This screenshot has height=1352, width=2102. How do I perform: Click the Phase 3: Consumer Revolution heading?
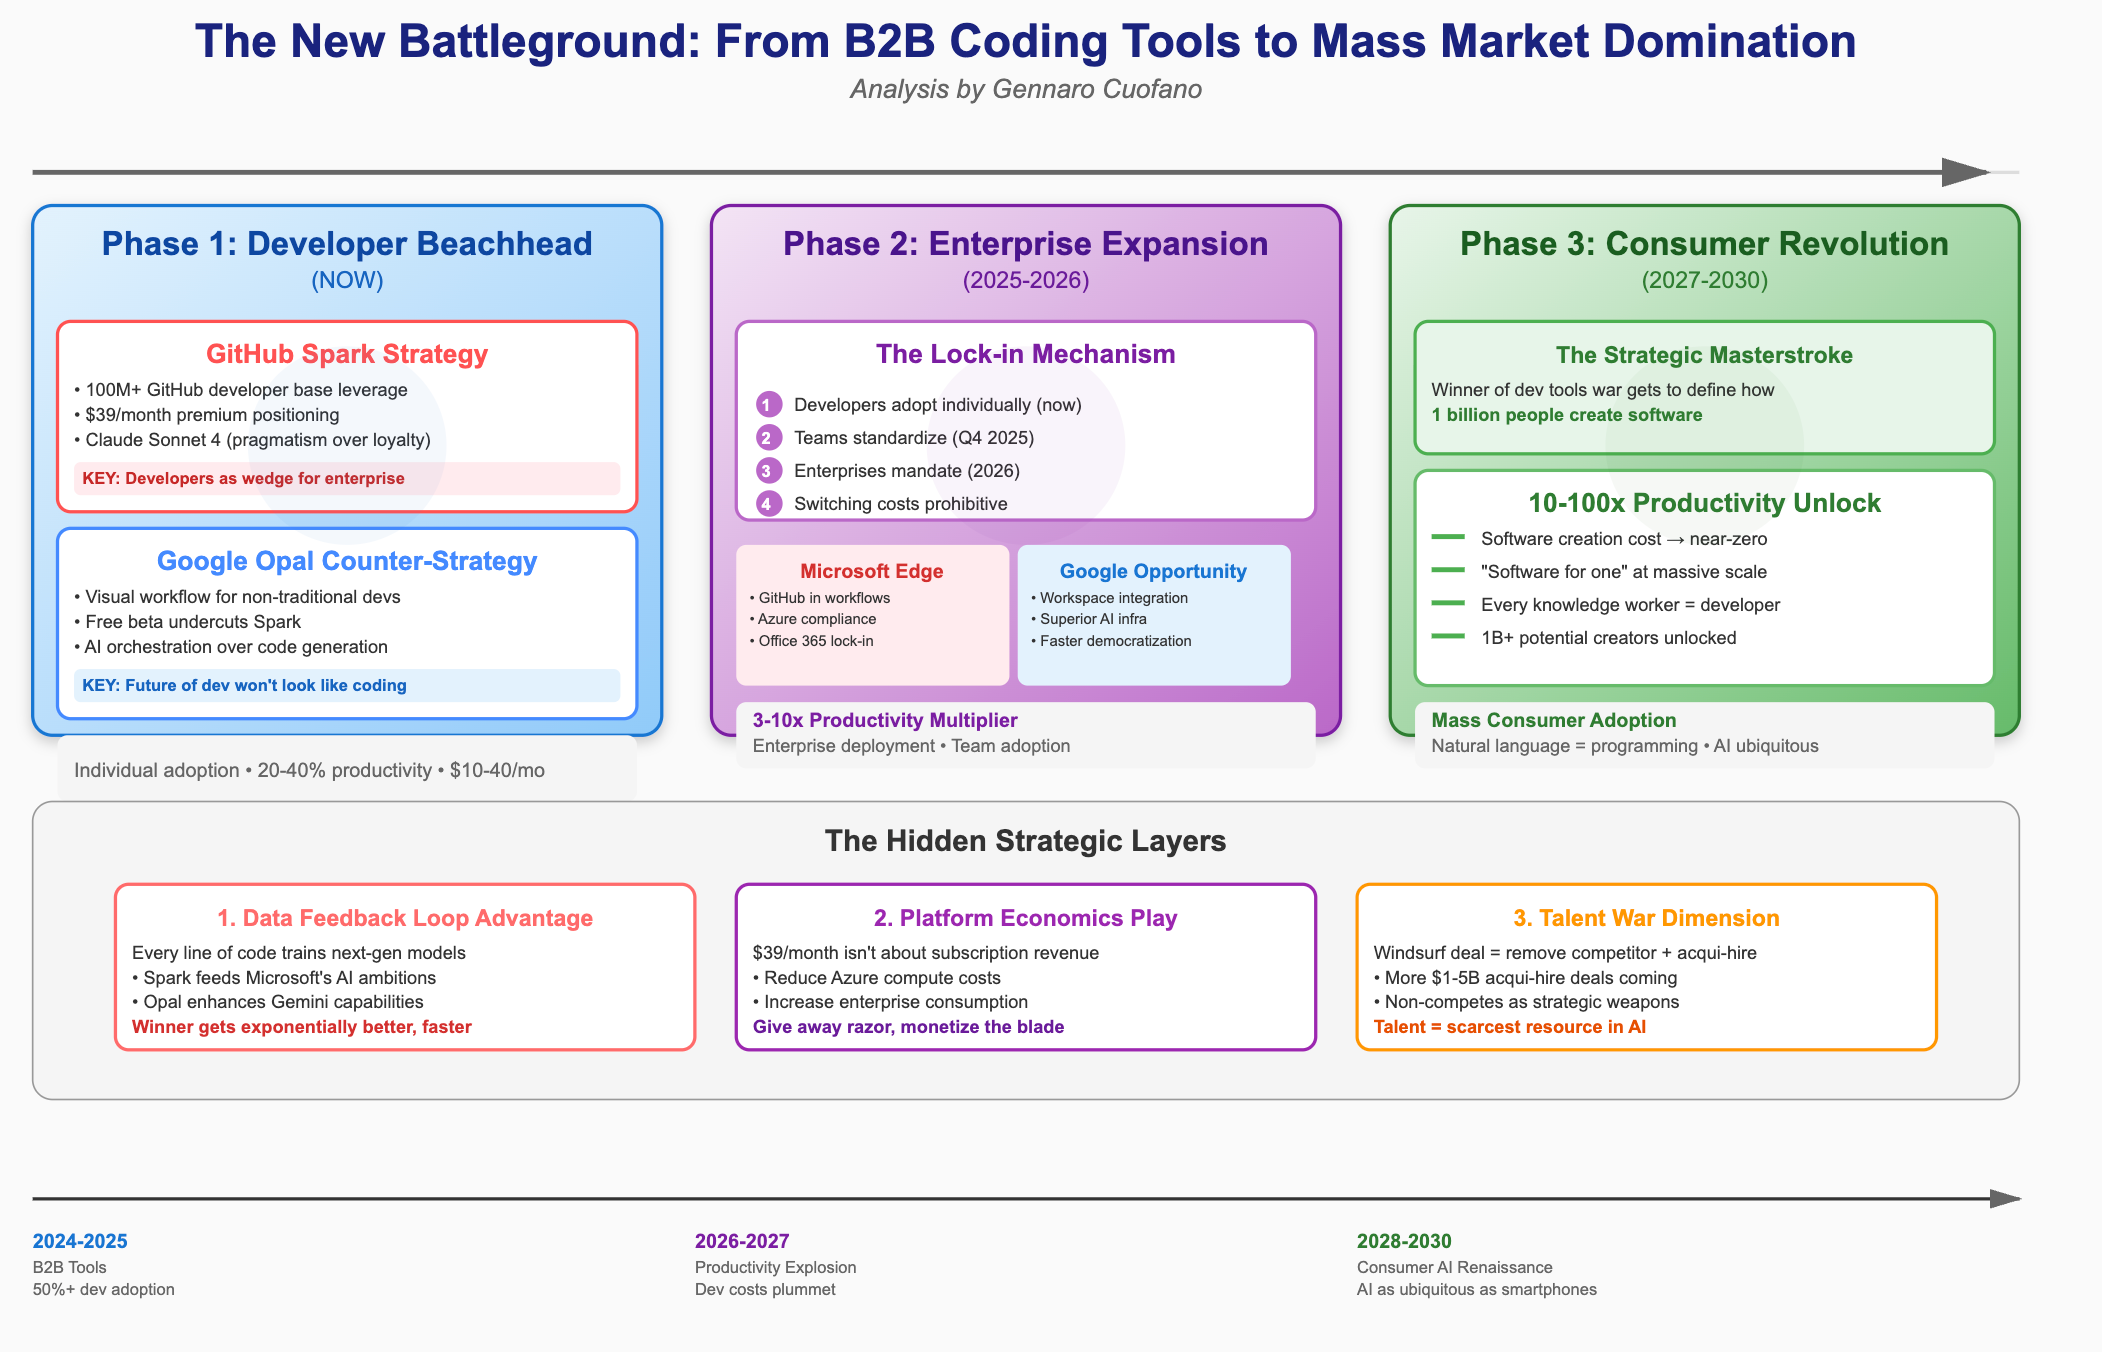[x=1704, y=244]
